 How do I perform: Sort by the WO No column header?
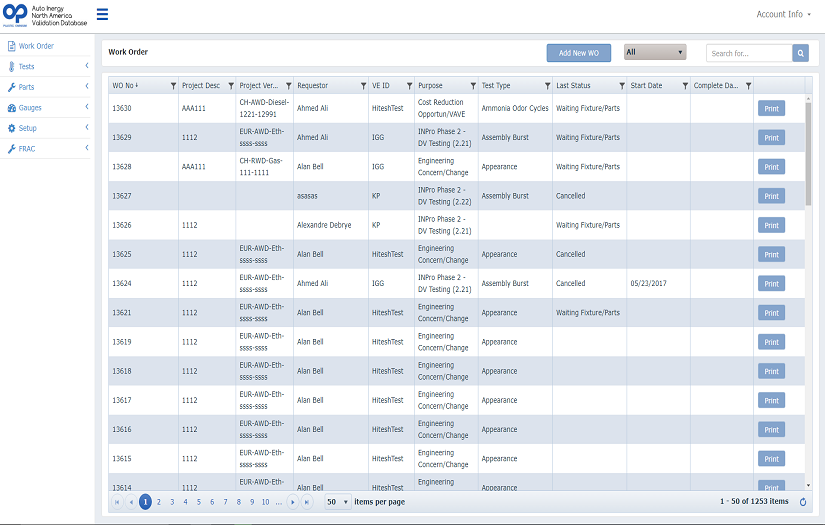tap(125, 86)
